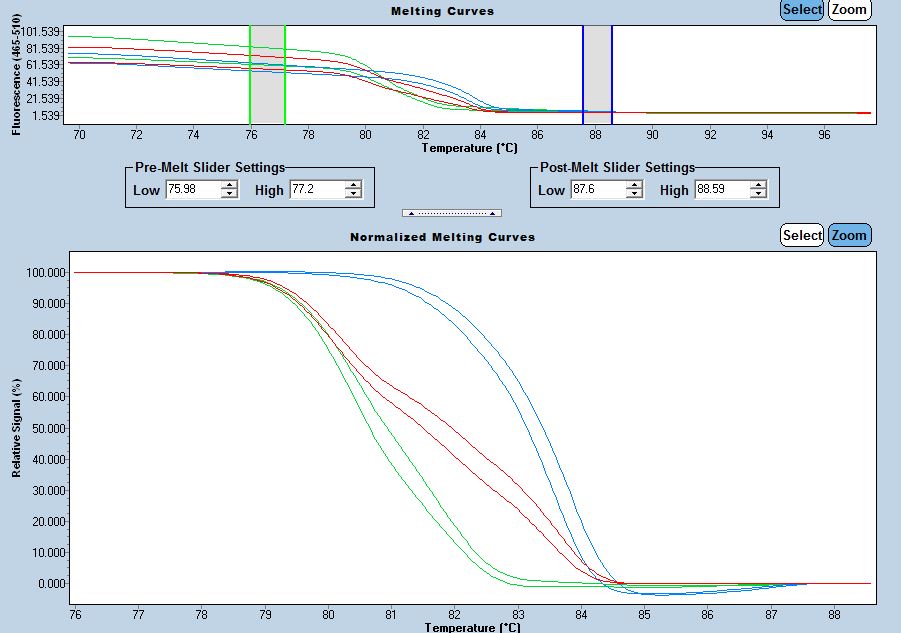Click the Pre-Melt High input field
Image resolution: width=901 pixels, height=633 pixels.
click(x=315, y=190)
